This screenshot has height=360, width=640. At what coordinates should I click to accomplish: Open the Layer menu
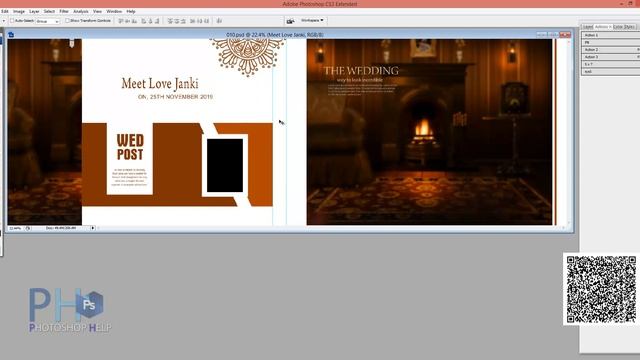34,11
